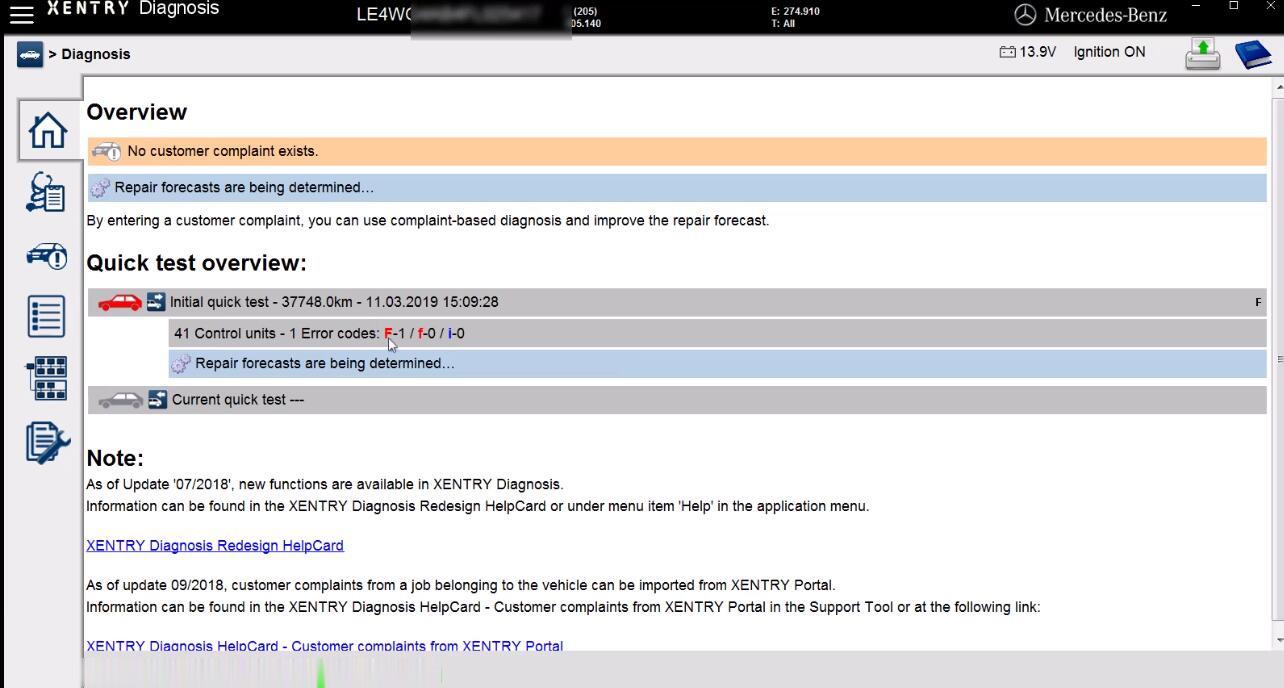Viewport: 1284px width, 688px height.
Task: Click the scrollbar down arrow
Action: pos(1278,640)
